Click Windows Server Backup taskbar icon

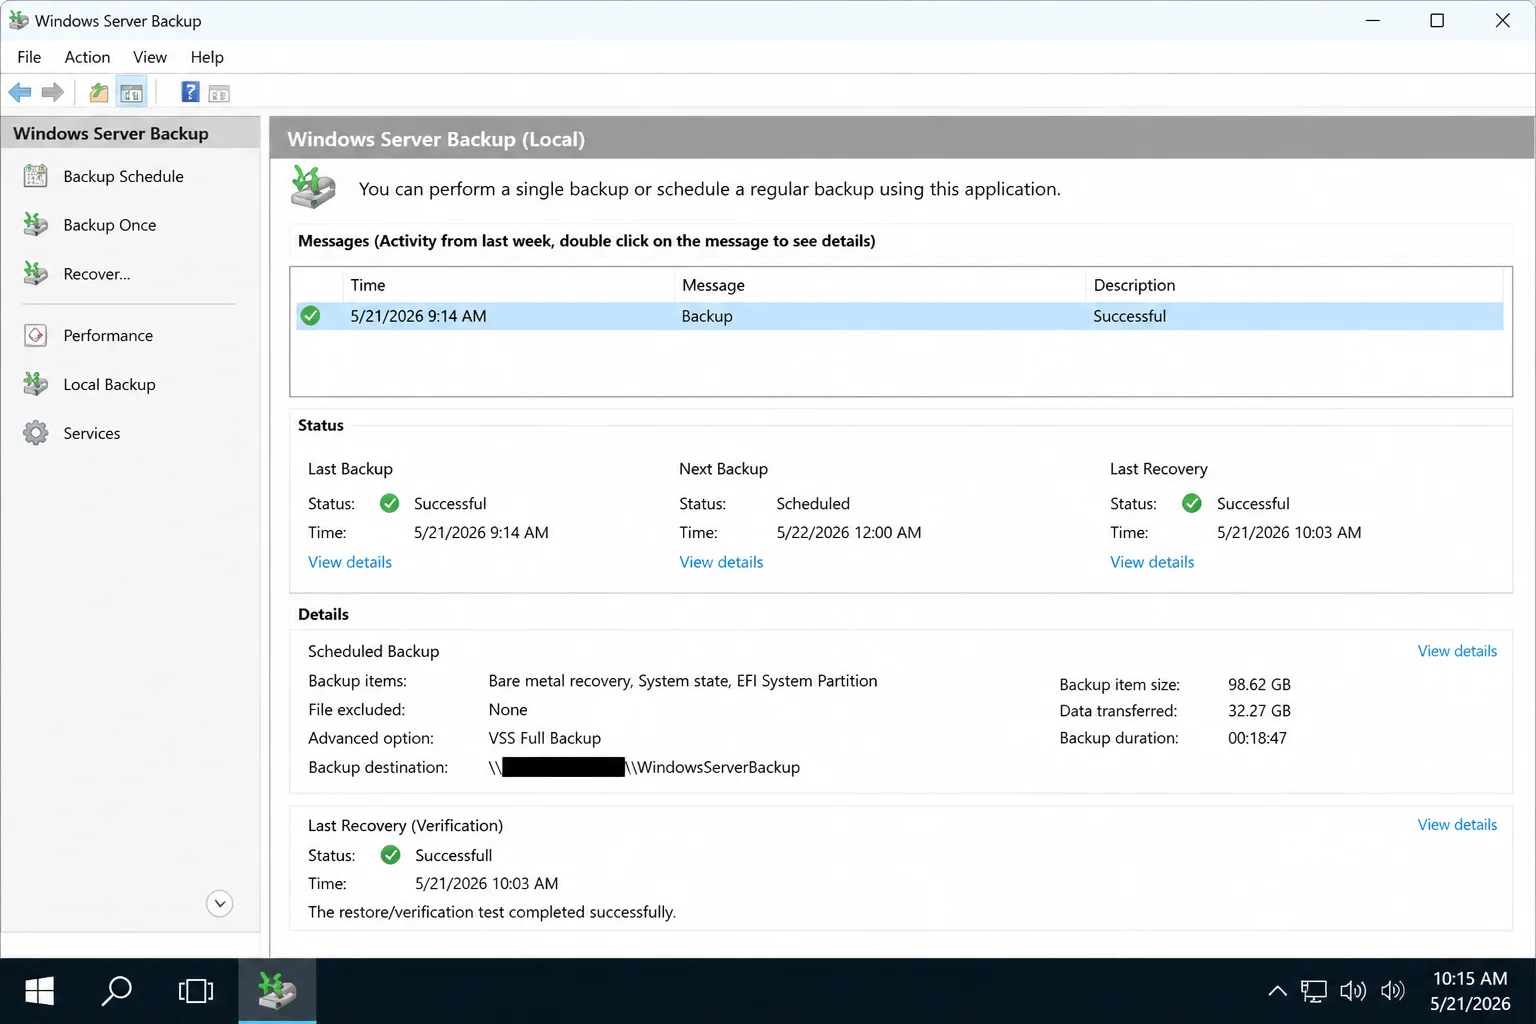click(x=277, y=991)
